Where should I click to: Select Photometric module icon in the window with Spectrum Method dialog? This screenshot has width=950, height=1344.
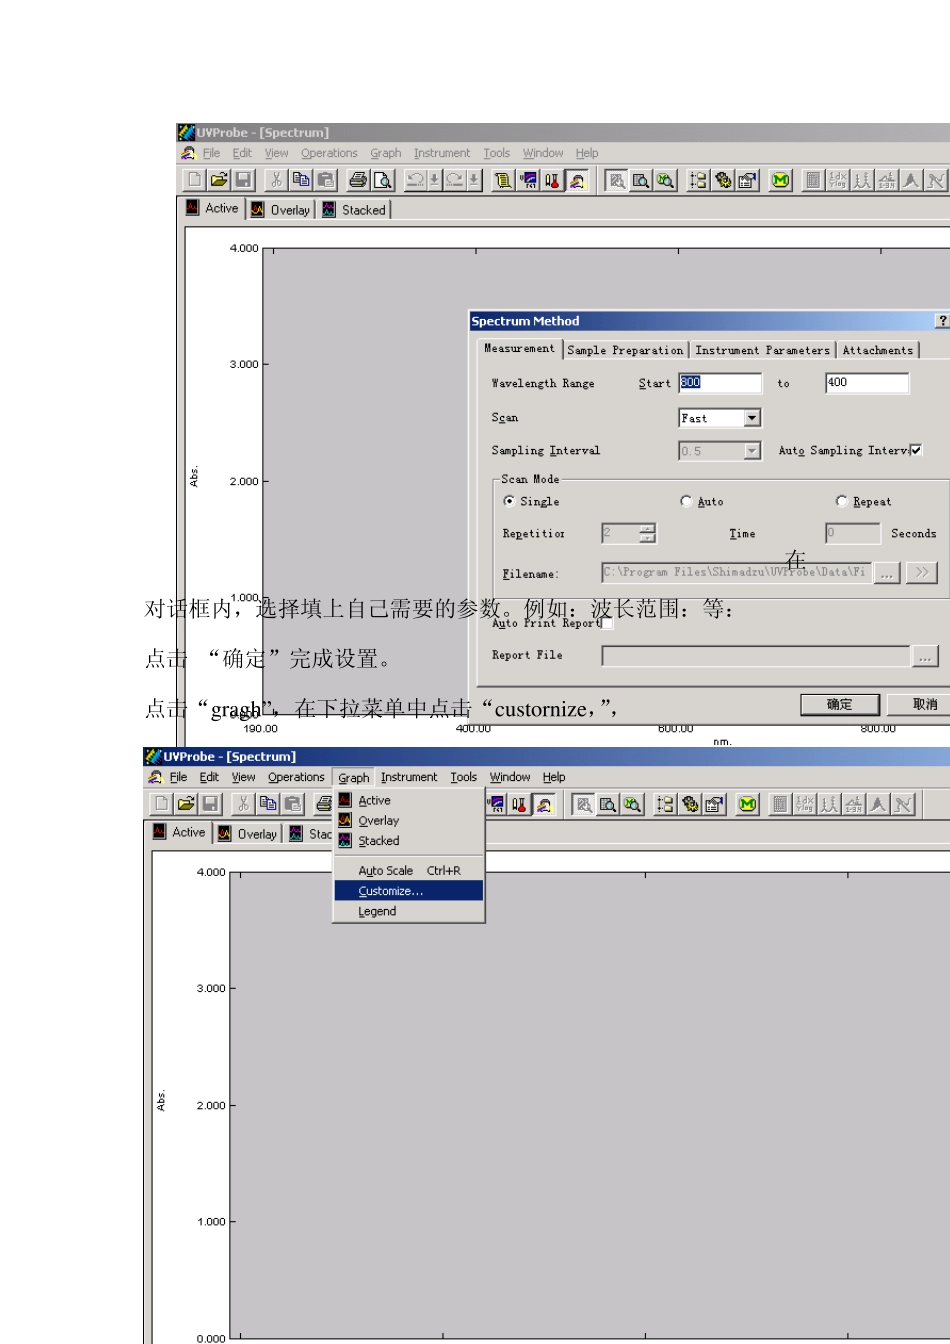point(553,180)
